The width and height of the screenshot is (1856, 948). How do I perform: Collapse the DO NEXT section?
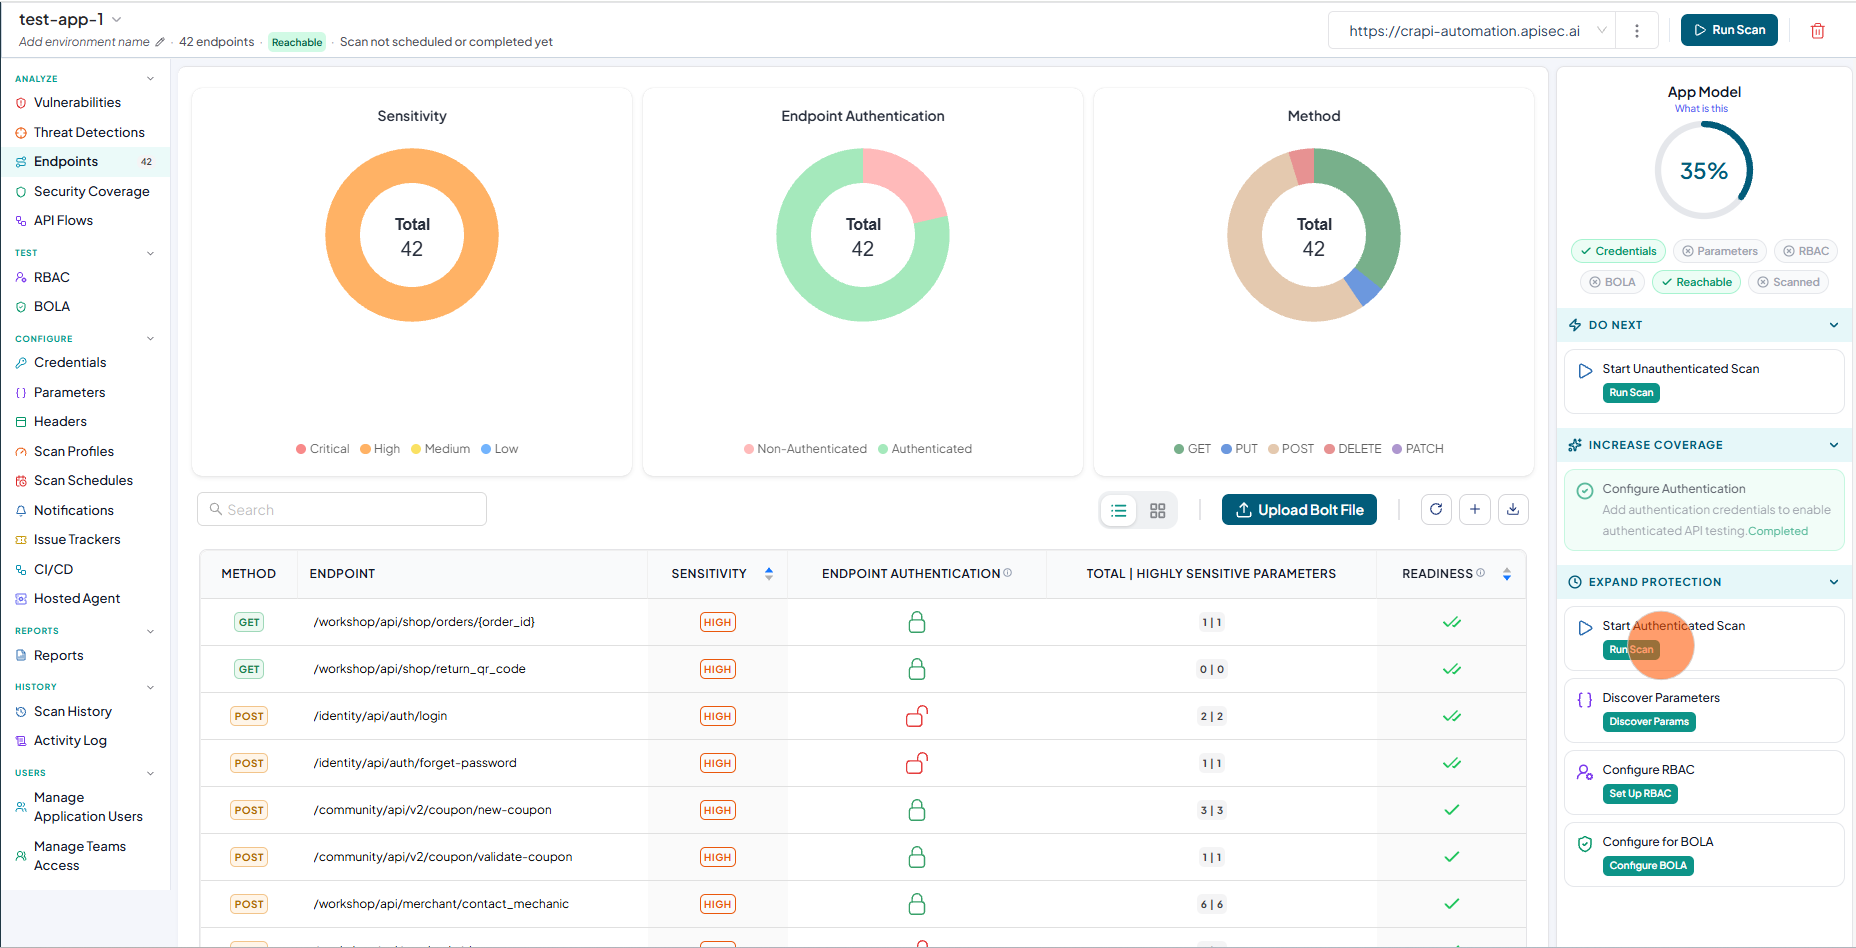coord(1834,325)
